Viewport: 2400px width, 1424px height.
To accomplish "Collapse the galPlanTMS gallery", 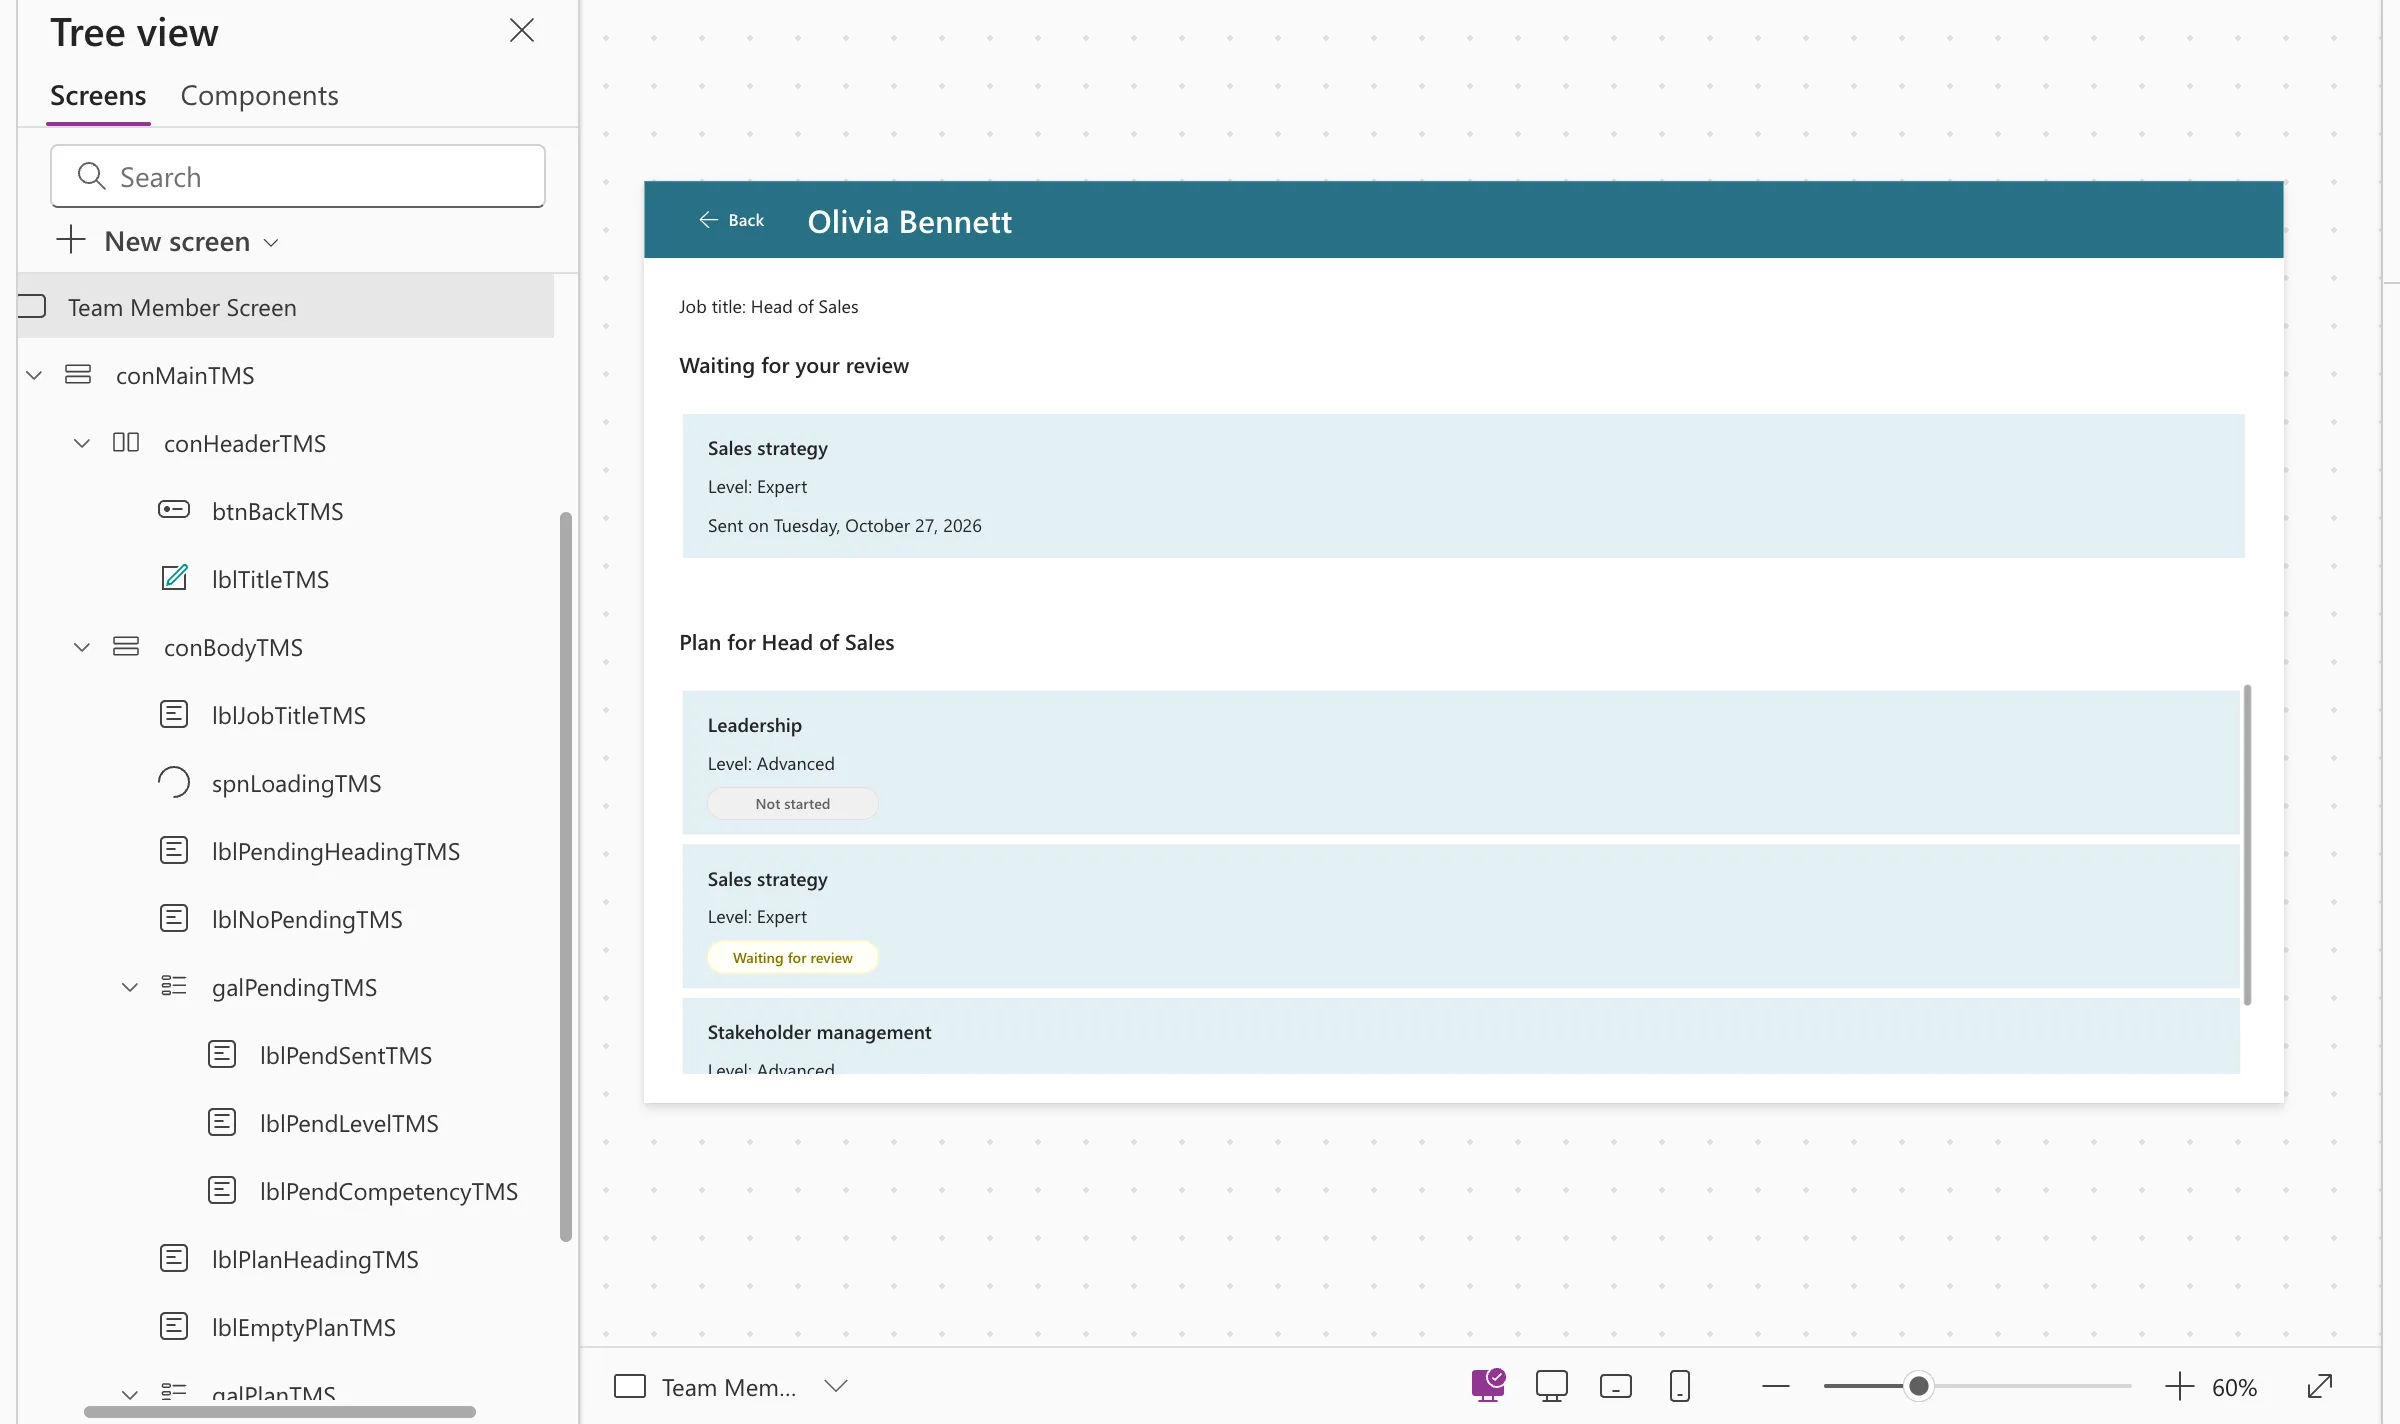I will 130,1394.
